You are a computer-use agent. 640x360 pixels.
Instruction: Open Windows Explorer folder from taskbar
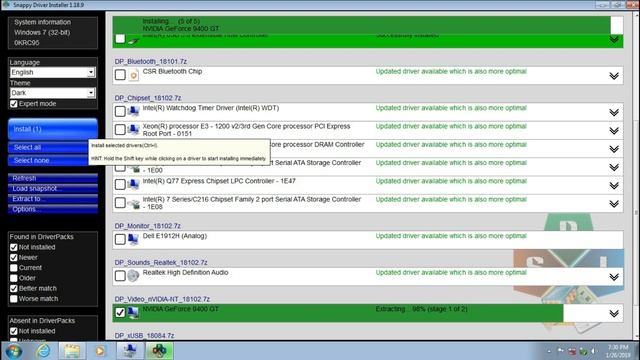[x=72, y=351]
